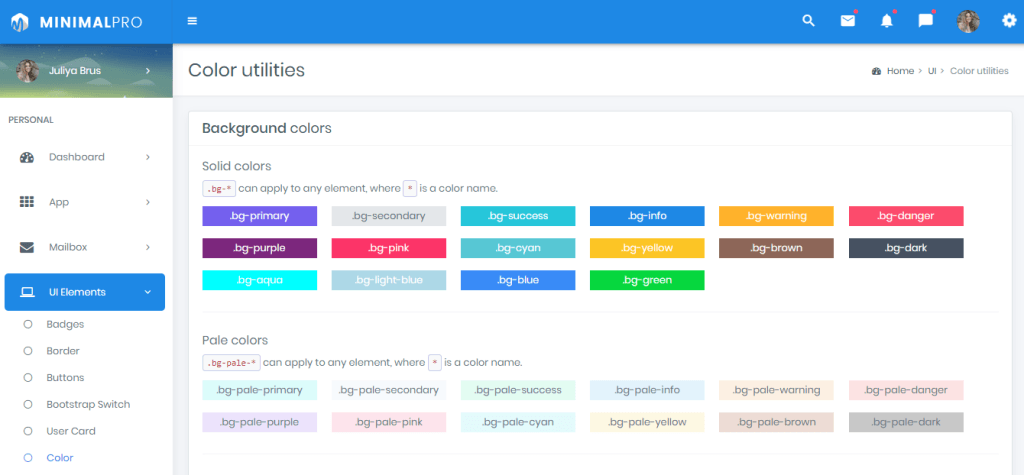1024x475 pixels.
Task: Click the Dashboard gauge icon
Action: 27,157
